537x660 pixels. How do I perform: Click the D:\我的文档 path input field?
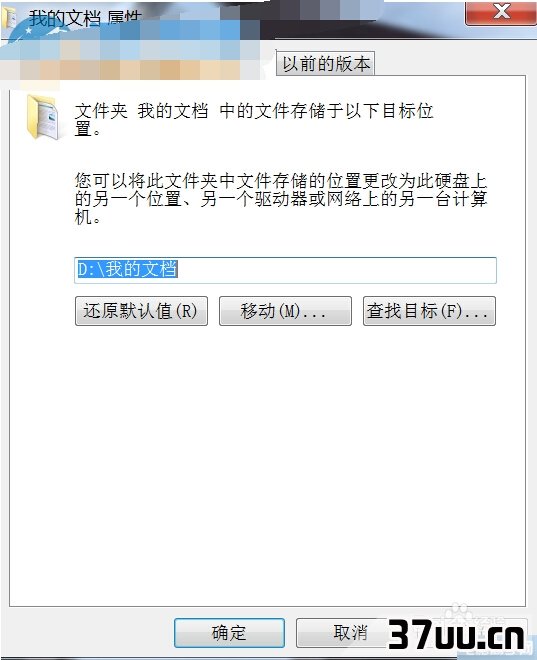pyautogui.click(x=285, y=270)
